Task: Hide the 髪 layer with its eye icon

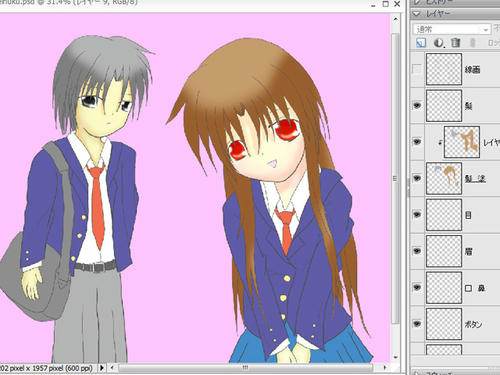Action: (417, 106)
